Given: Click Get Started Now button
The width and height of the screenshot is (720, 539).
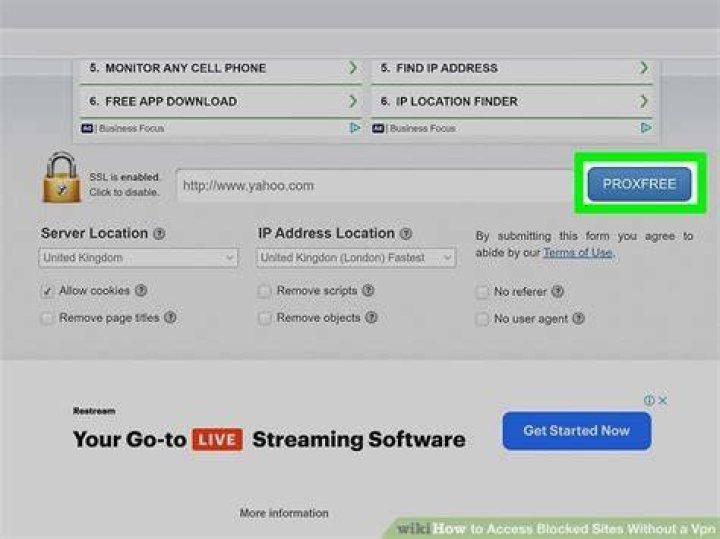Looking at the screenshot, I should (577, 431).
